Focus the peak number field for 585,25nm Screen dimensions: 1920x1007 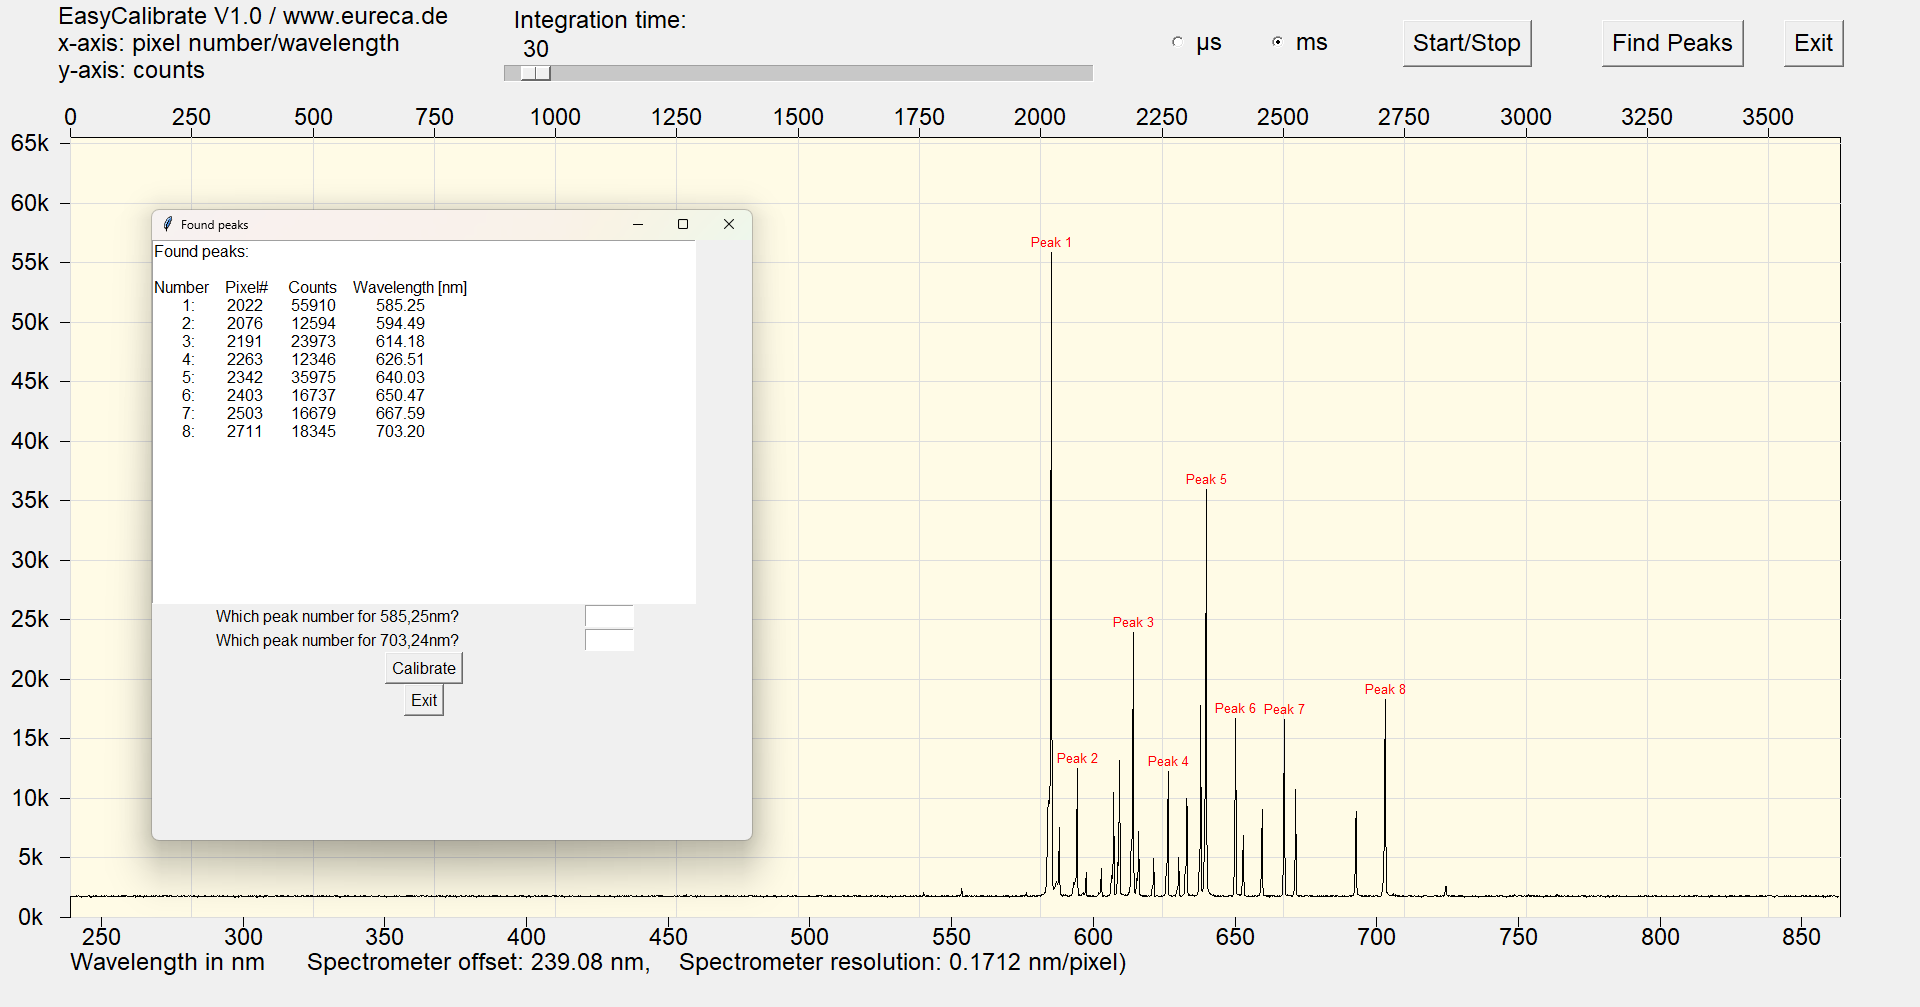coord(609,616)
